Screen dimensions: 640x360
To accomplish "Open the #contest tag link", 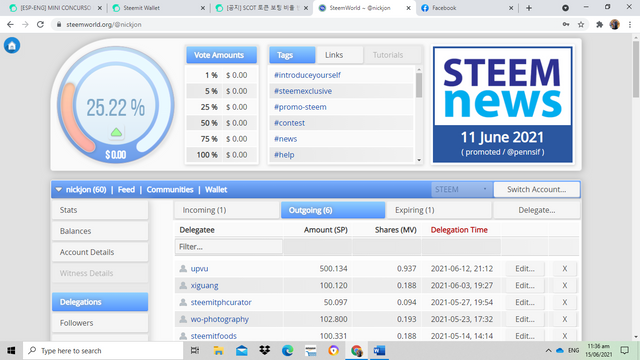I will click(x=289, y=123).
